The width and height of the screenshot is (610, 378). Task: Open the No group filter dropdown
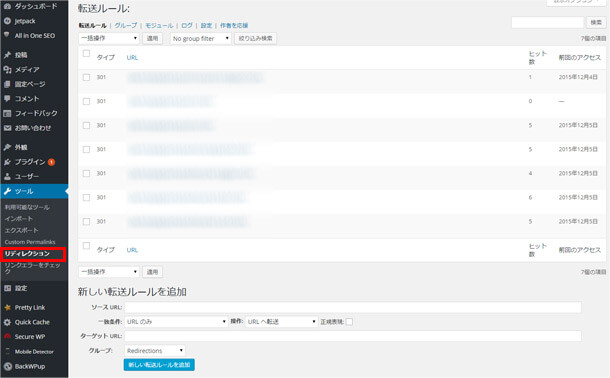pos(201,38)
